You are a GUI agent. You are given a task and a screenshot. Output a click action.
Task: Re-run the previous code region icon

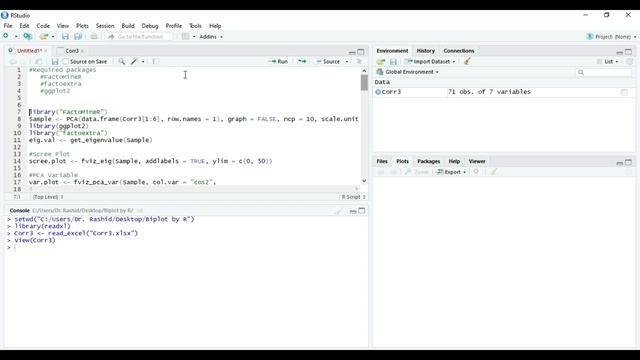tap(302, 61)
